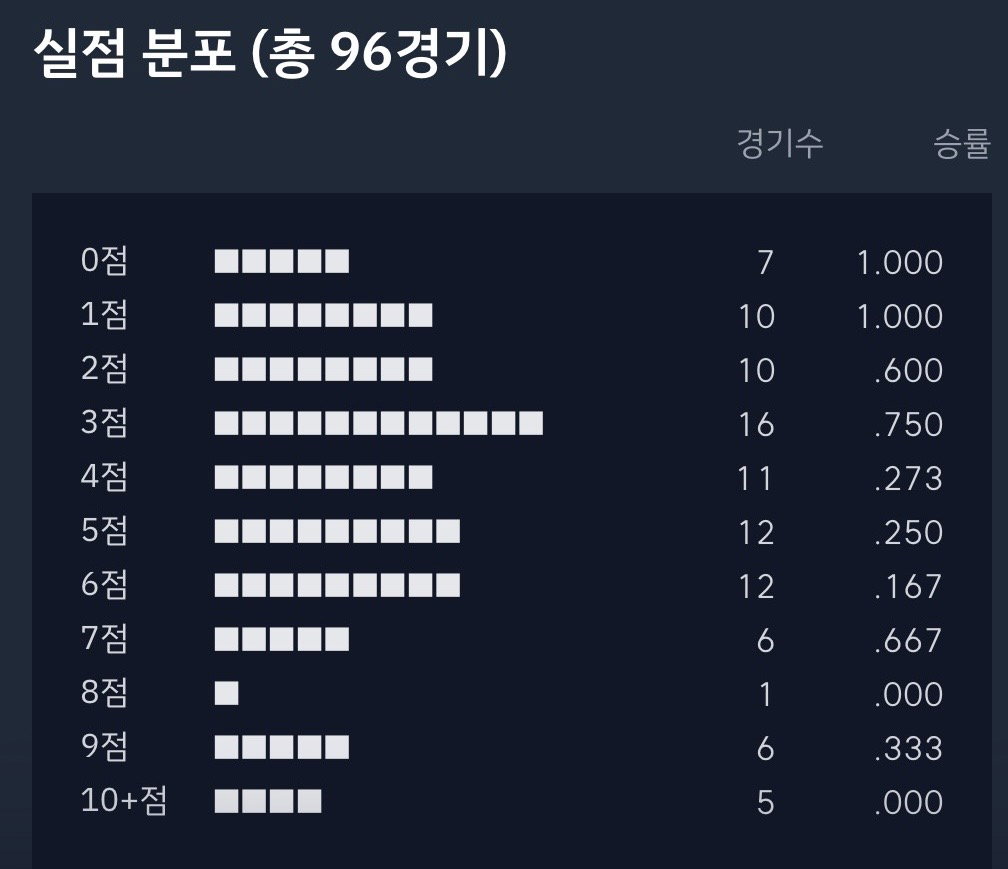Tap the 경기수 column header

tap(780, 143)
